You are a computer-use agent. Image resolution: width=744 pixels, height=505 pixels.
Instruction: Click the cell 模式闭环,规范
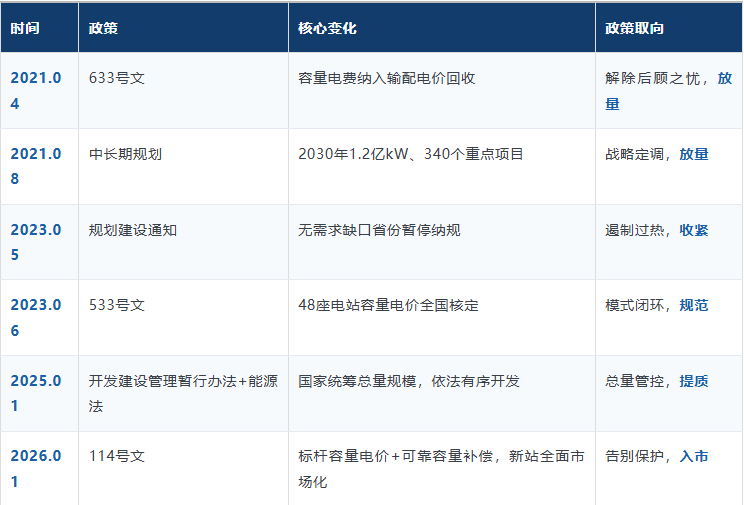[669, 318]
